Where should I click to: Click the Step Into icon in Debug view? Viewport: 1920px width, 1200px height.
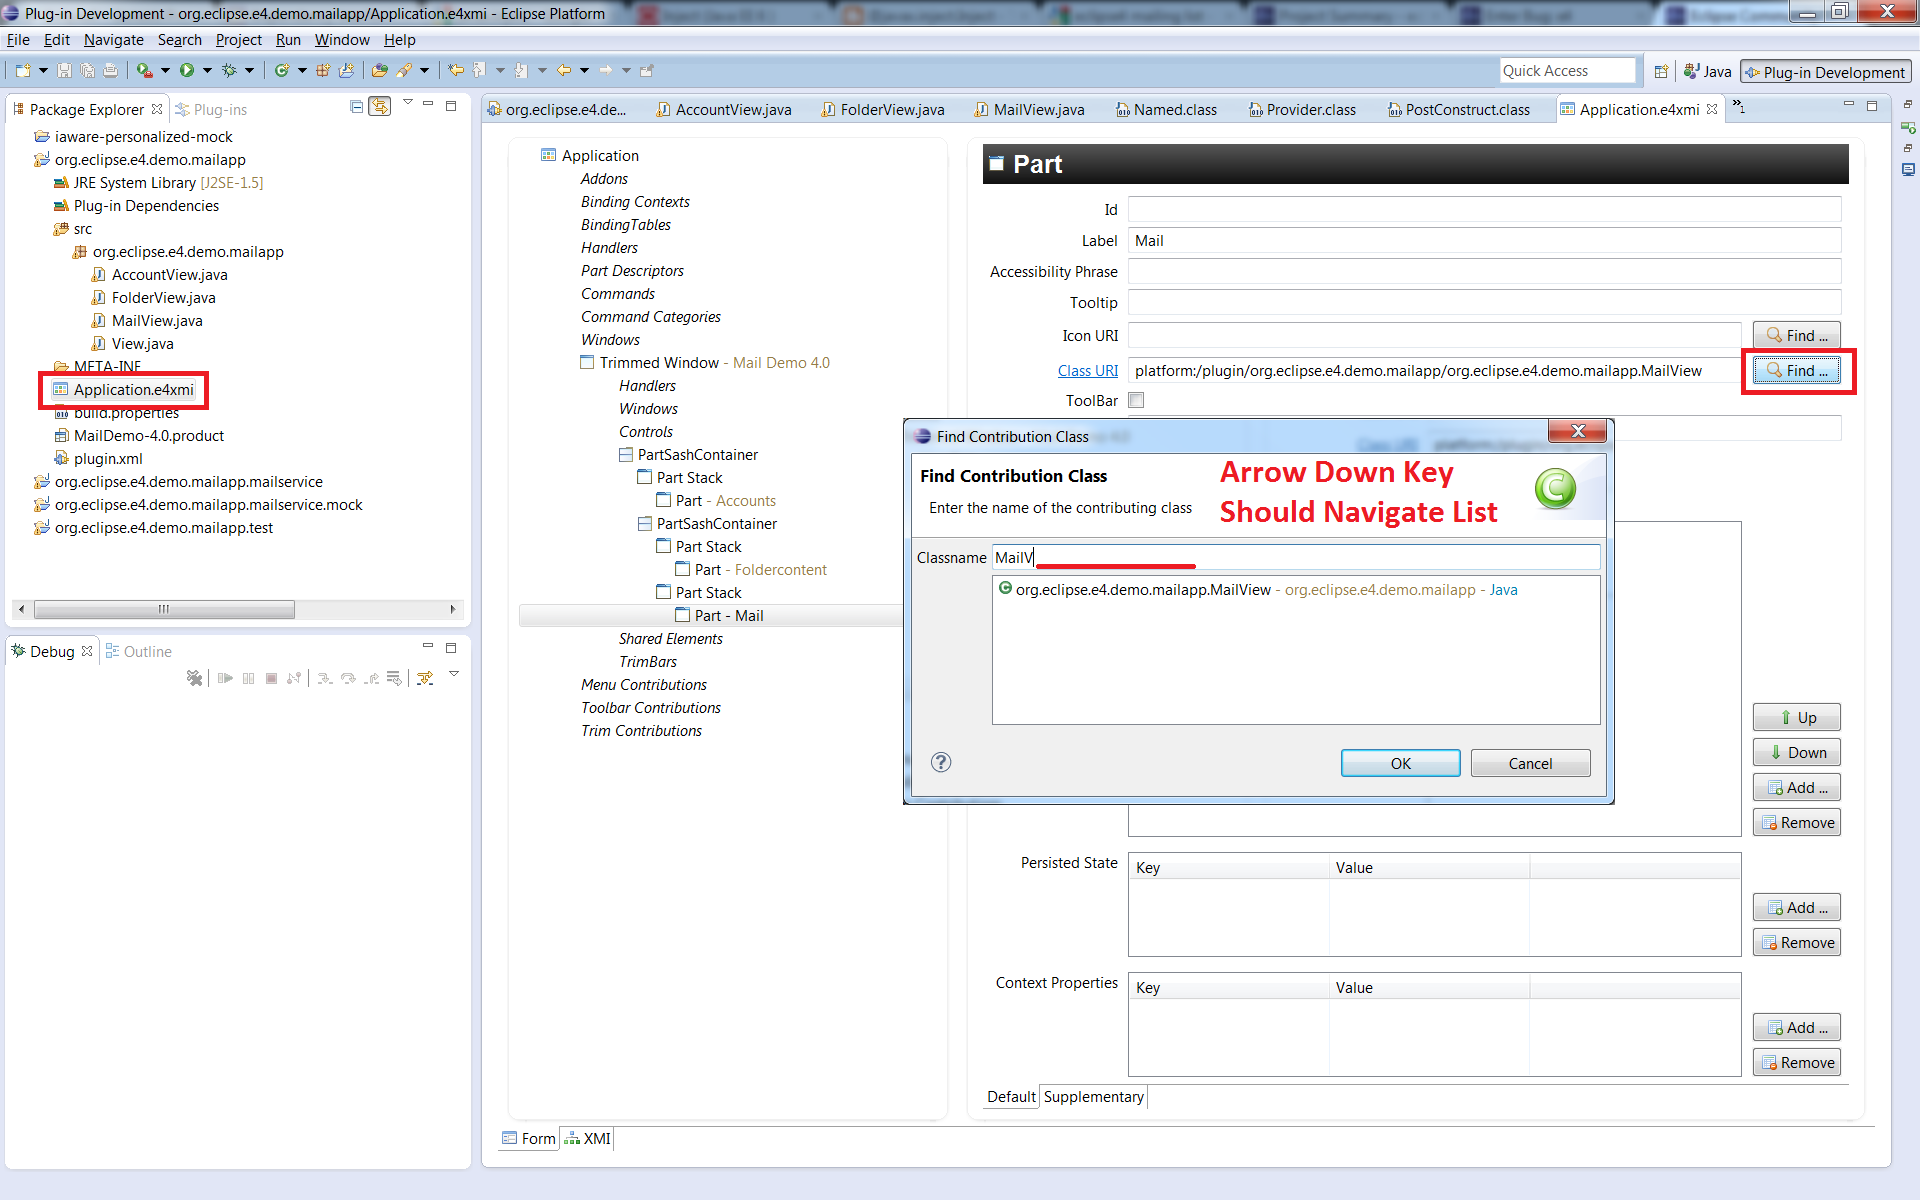(x=325, y=678)
